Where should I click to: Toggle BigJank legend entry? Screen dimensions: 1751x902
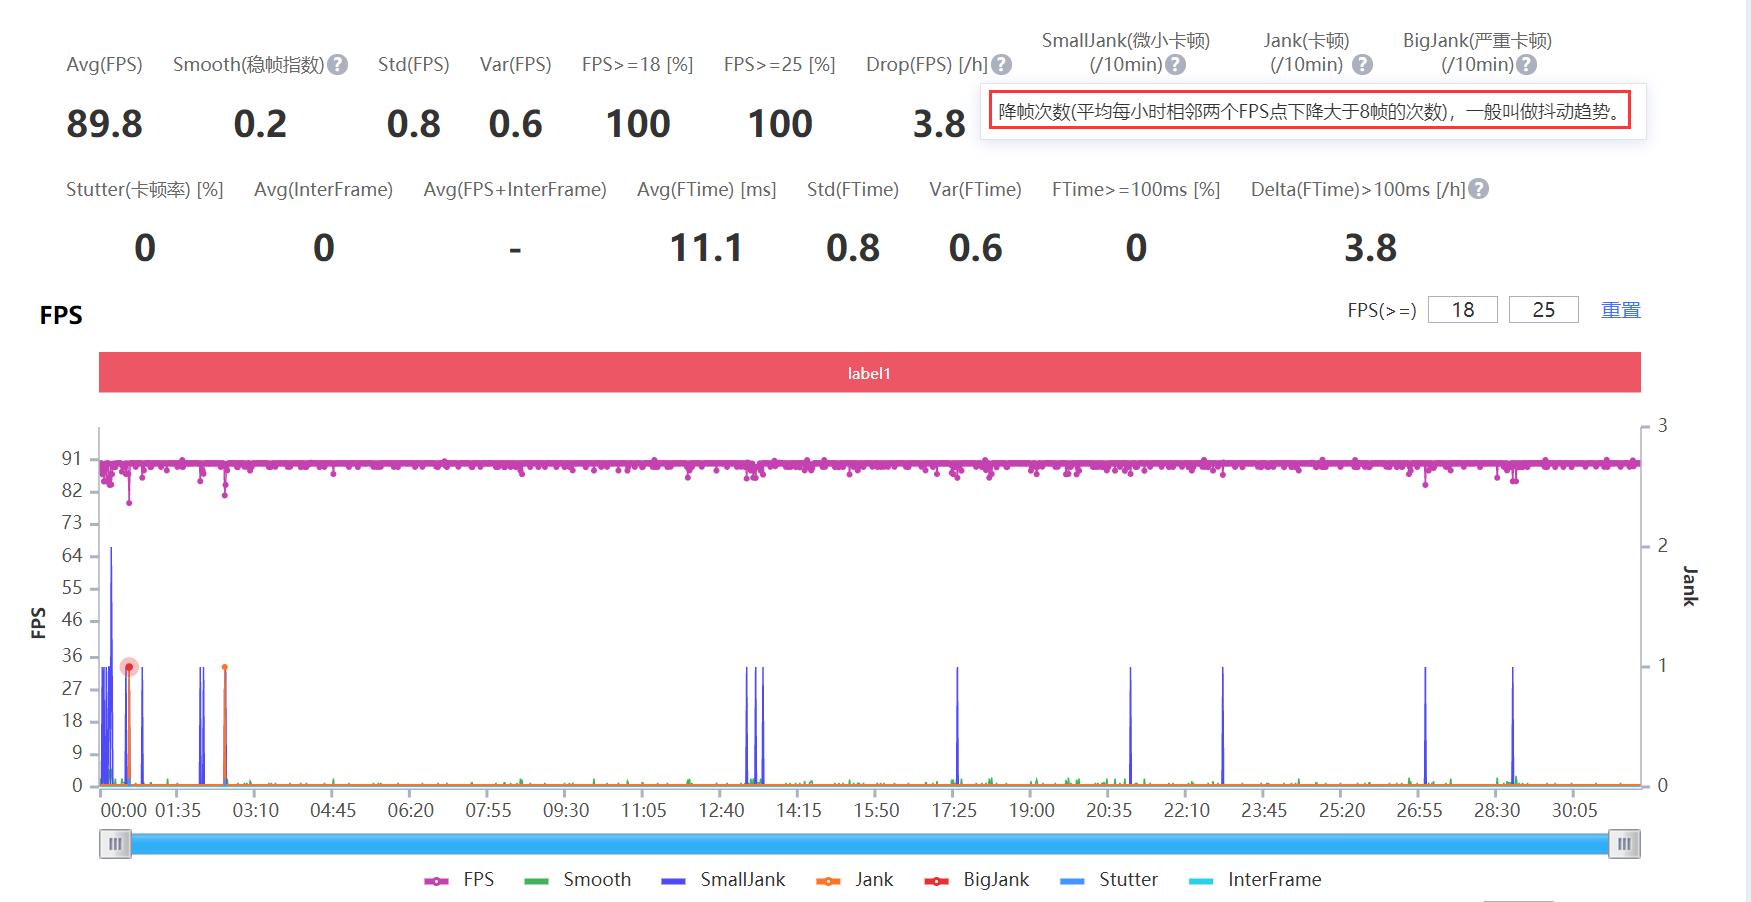(977, 880)
